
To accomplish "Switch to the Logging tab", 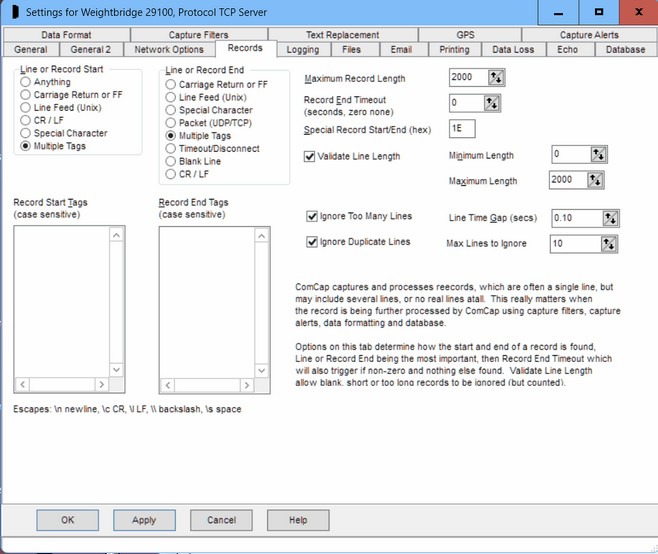I will 303,49.
